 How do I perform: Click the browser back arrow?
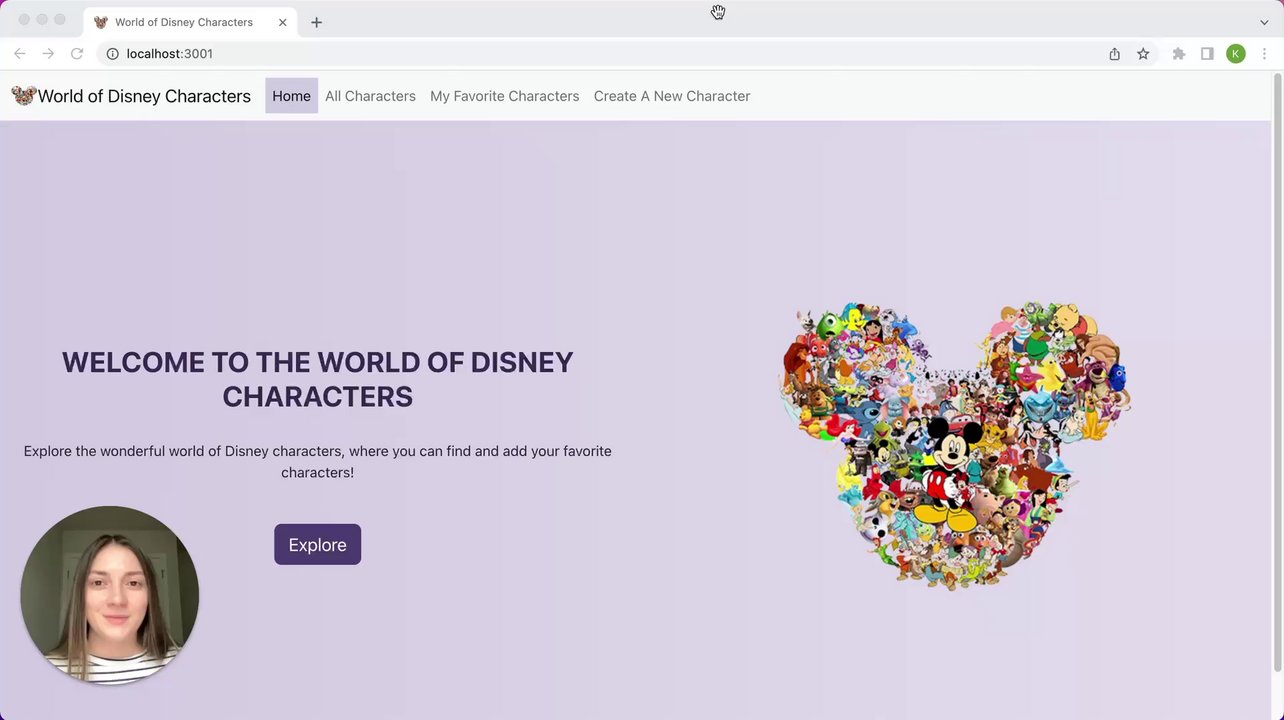20,54
